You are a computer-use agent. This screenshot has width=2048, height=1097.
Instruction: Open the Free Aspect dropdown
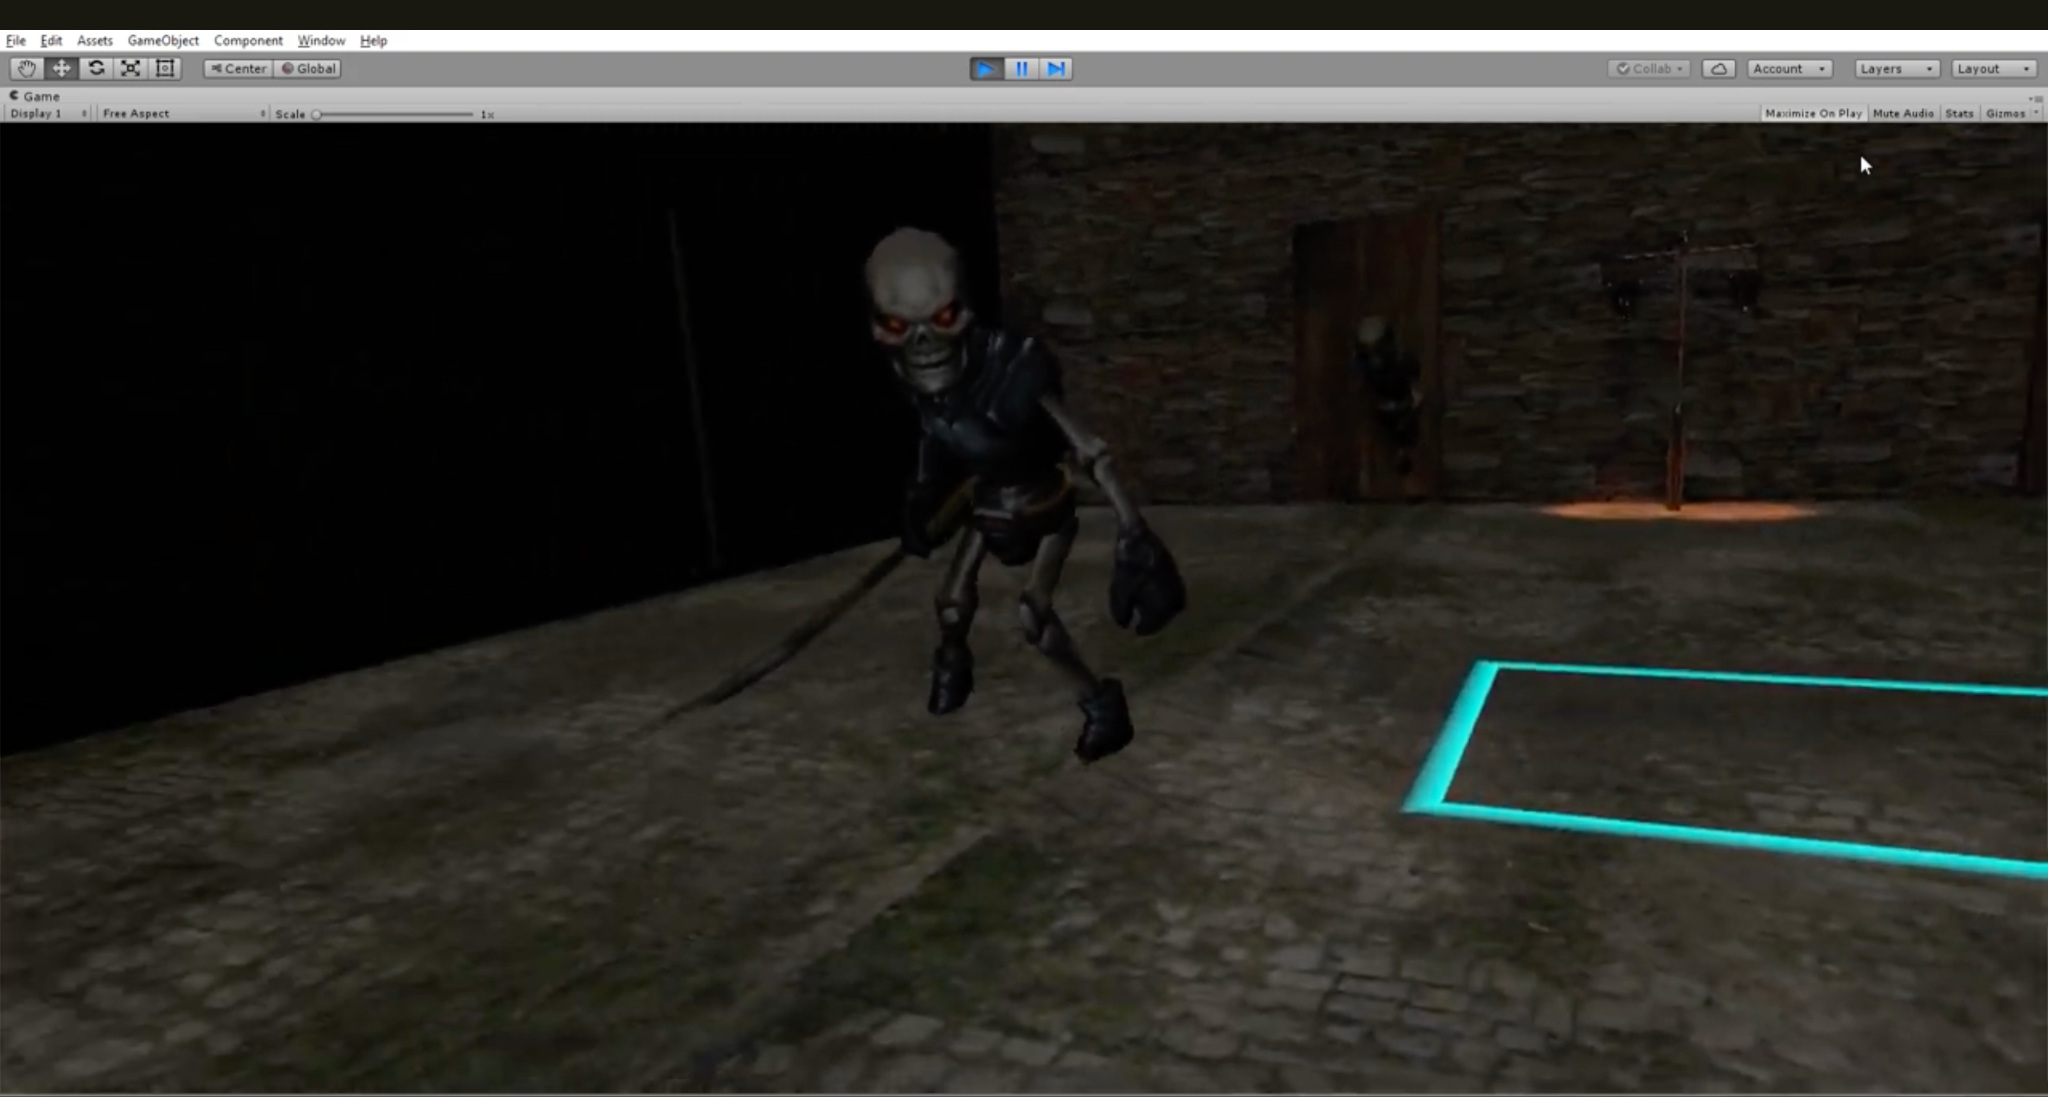[x=183, y=113]
